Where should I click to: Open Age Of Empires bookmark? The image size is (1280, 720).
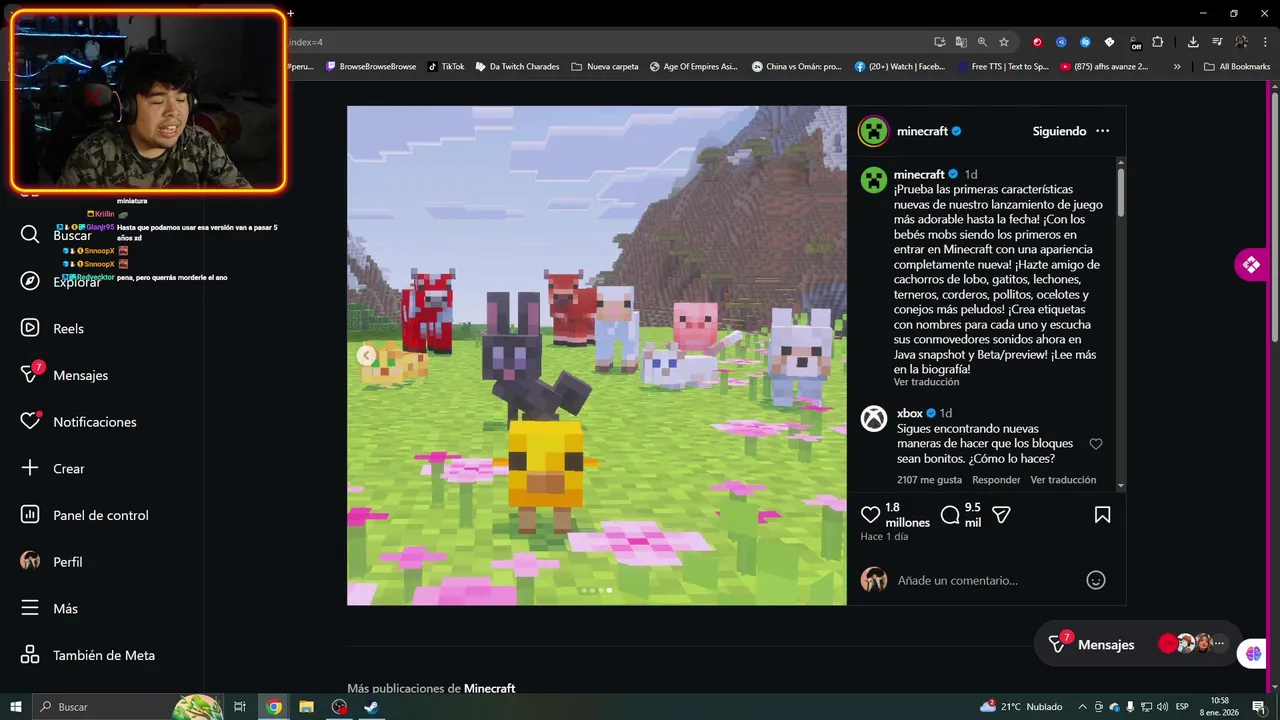(x=694, y=67)
